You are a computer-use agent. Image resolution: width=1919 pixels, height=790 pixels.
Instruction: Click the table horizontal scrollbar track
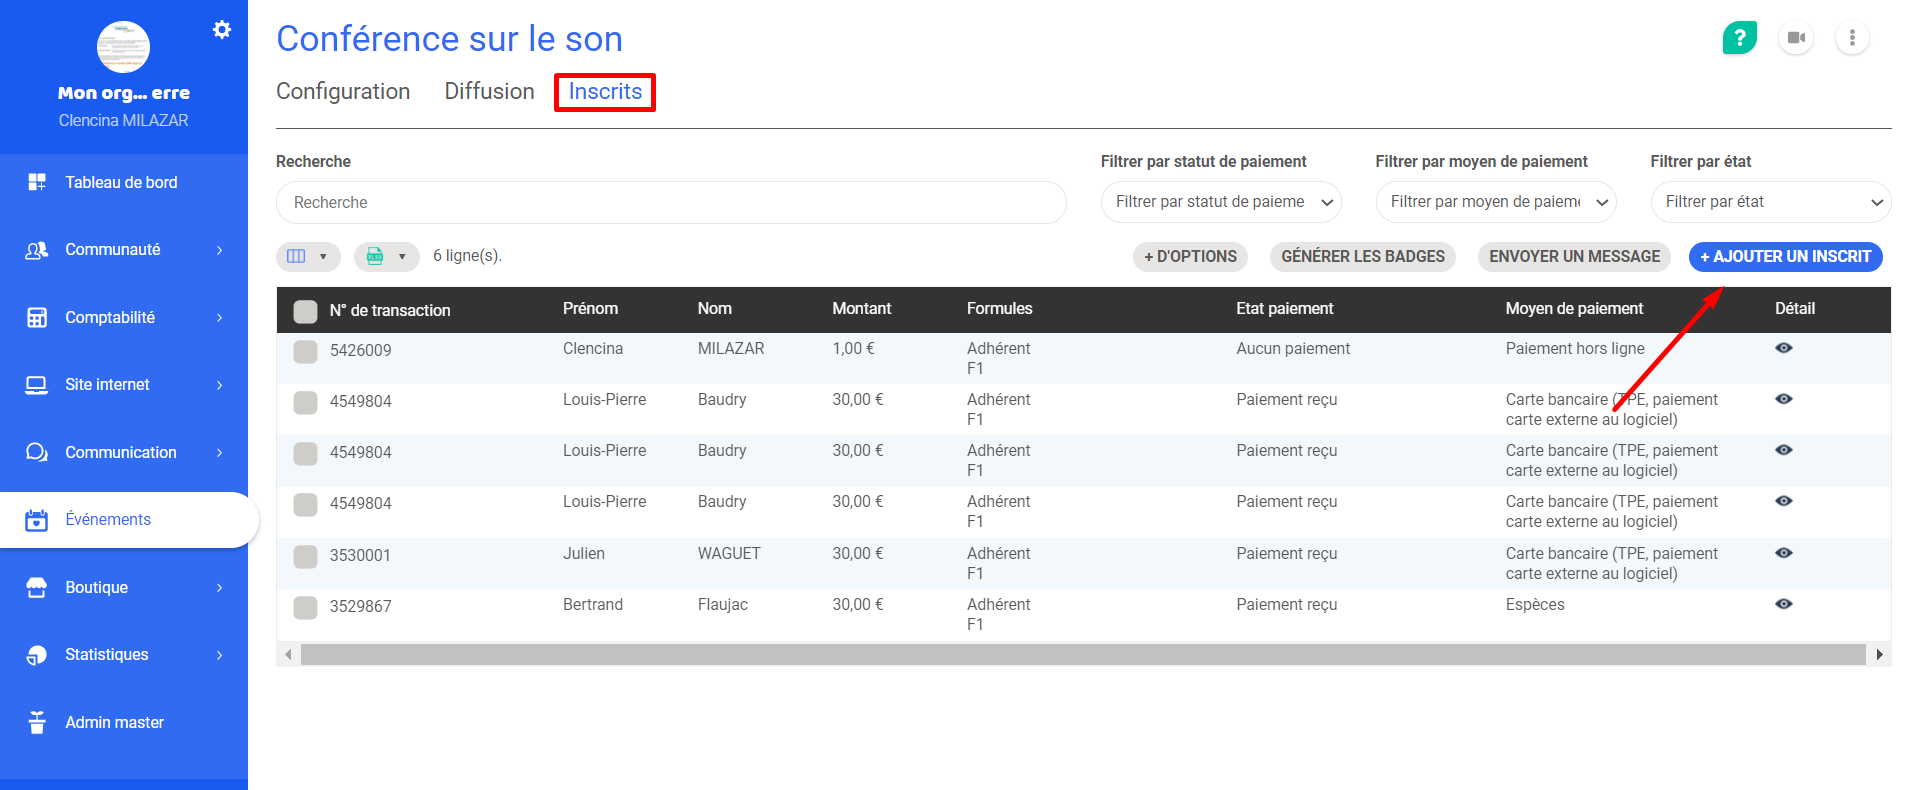tap(1083, 655)
